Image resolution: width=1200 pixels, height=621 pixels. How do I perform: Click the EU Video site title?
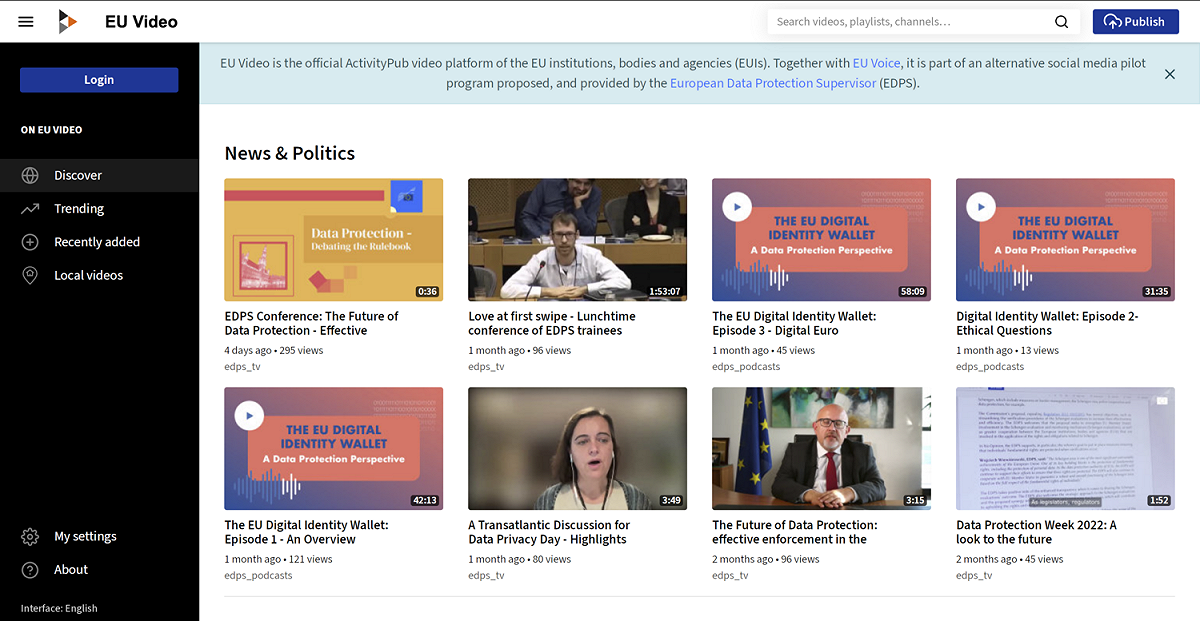141,22
